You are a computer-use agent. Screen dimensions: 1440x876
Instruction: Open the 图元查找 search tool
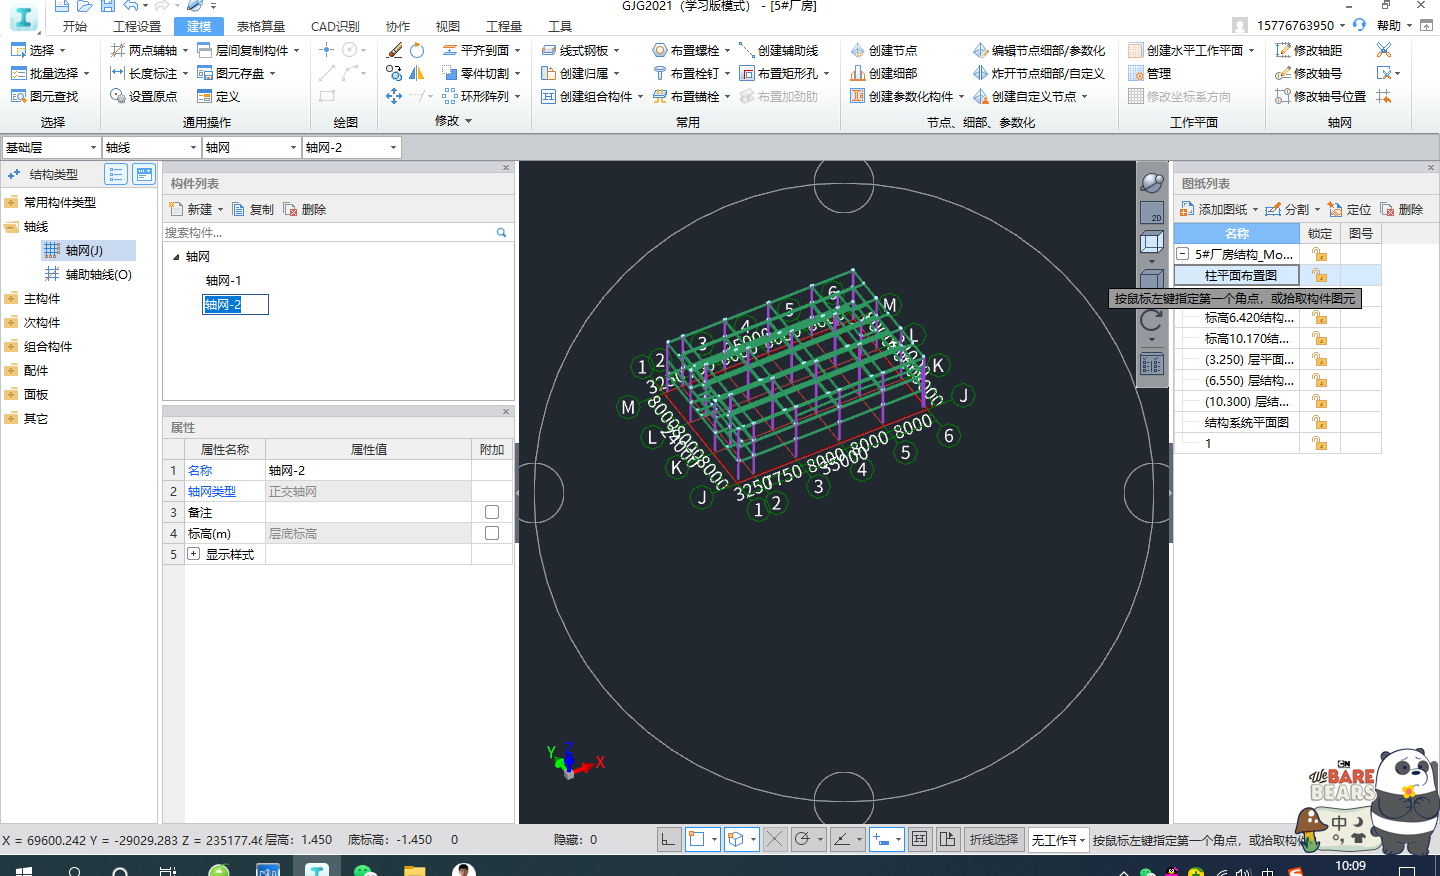pyautogui.click(x=45, y=96)
